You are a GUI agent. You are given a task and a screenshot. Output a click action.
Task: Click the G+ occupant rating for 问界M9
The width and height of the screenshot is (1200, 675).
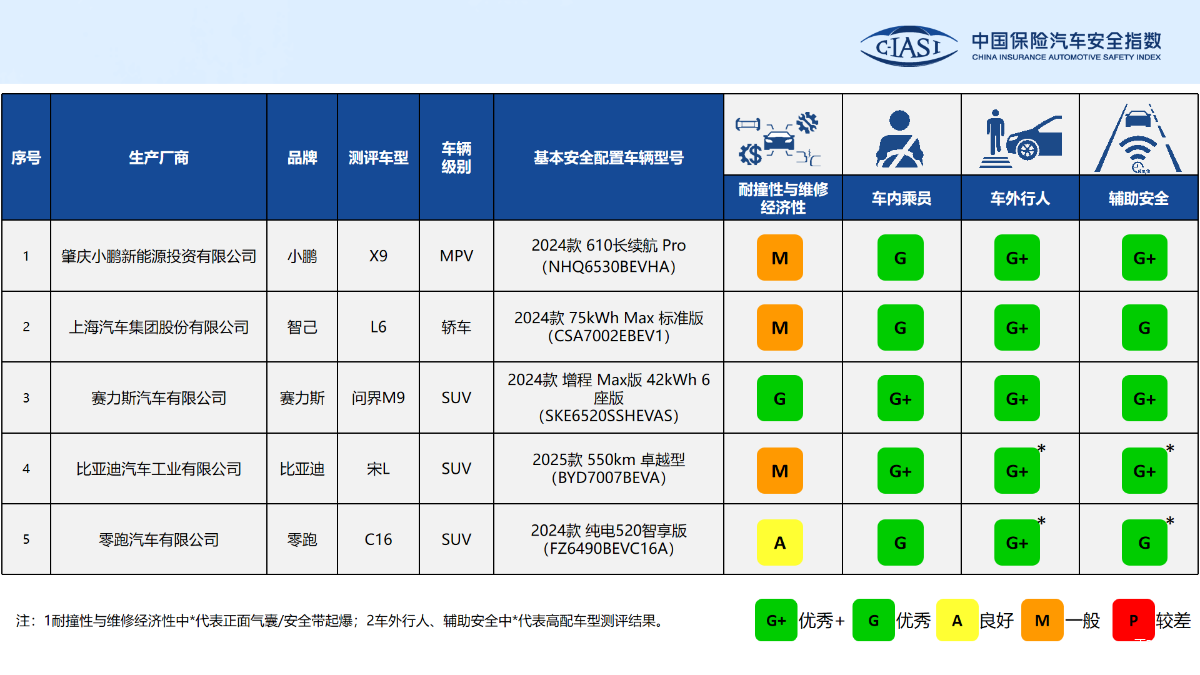[900, 399]
